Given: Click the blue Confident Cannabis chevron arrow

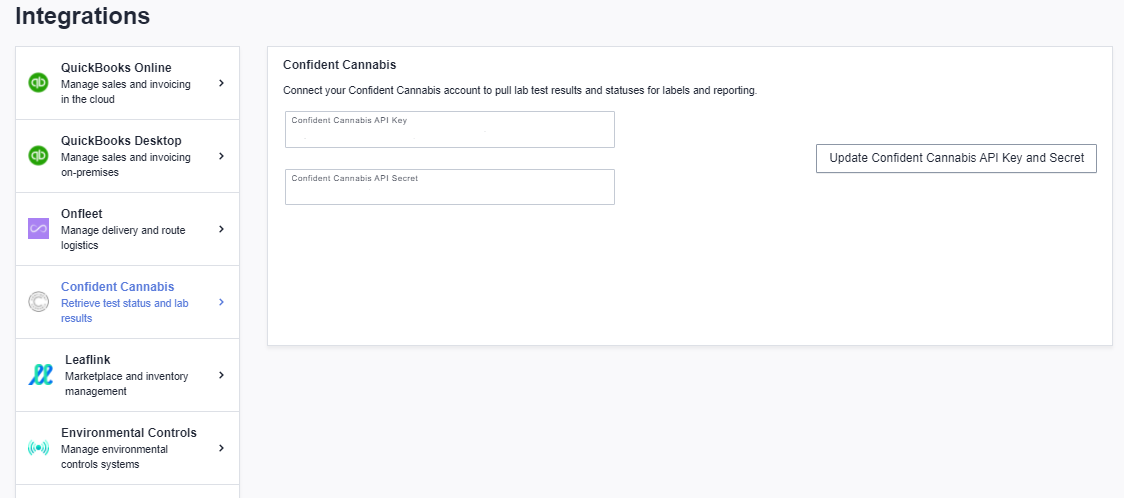Looking at the screenshot, I should point(222,302).
